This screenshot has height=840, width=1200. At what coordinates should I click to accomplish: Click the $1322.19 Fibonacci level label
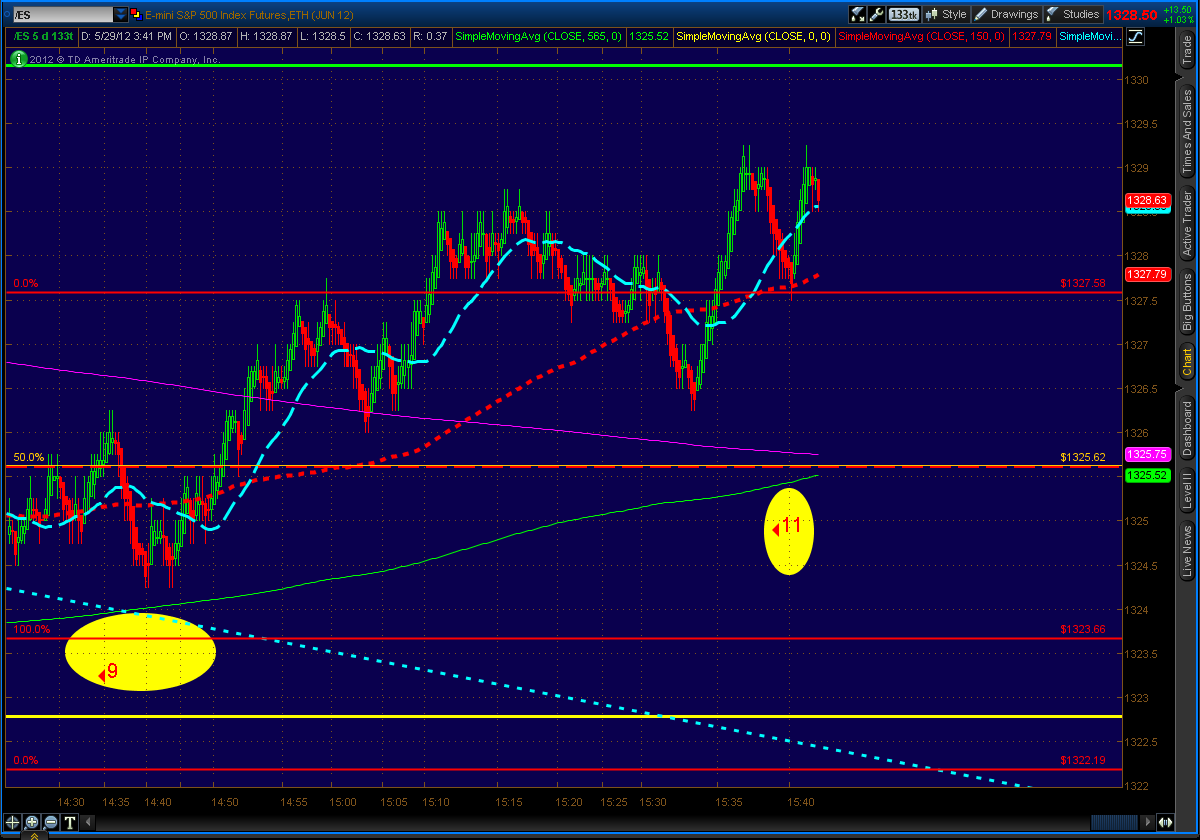1084,761
